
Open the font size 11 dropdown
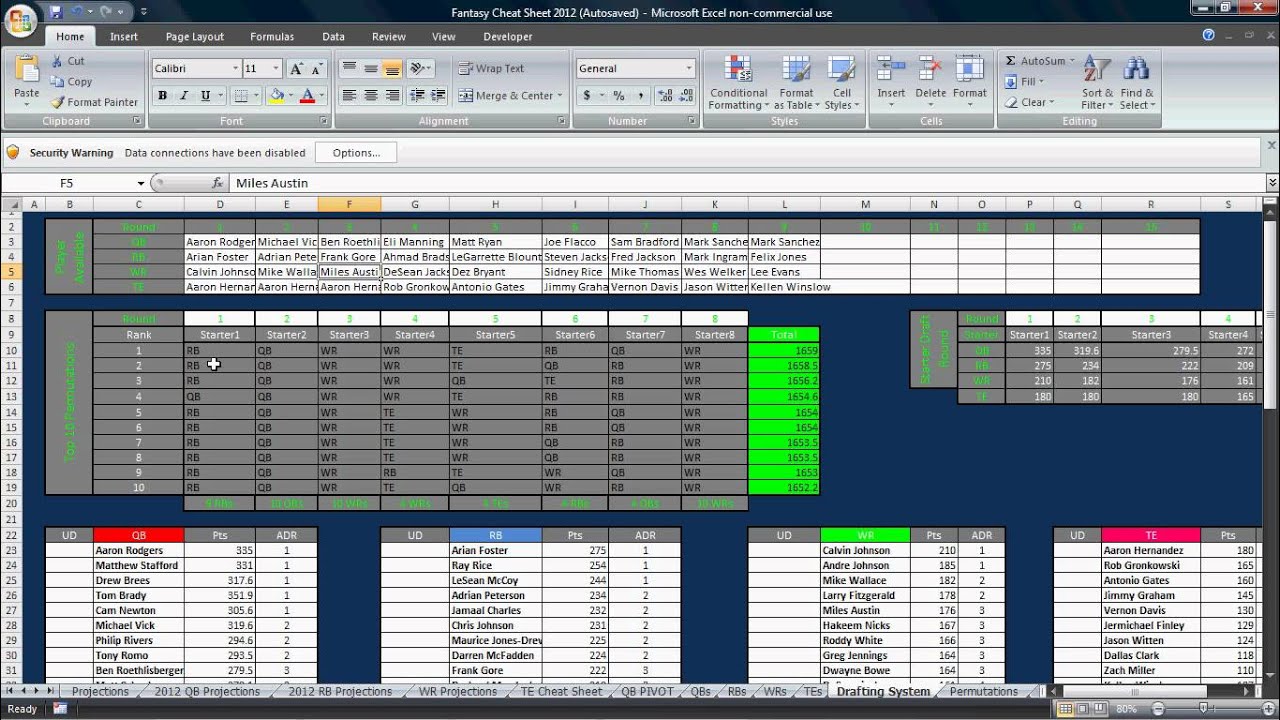coord(276,69)
